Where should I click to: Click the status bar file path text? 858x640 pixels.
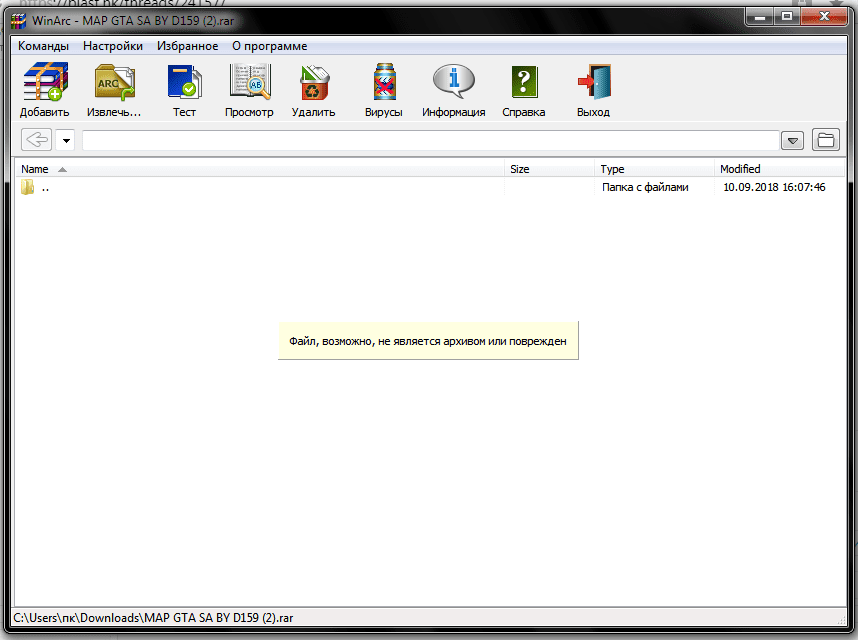point(153,618)
